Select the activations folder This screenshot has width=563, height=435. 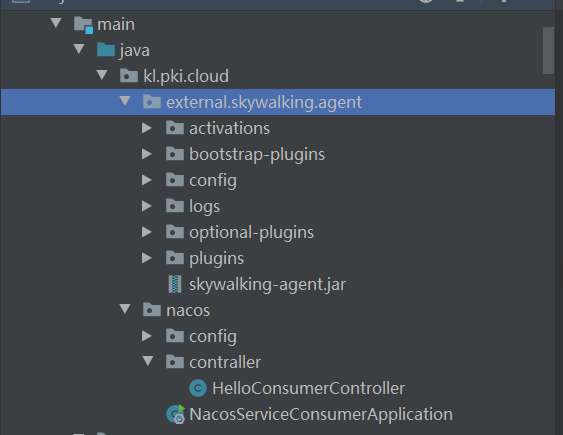coord(229,128)
